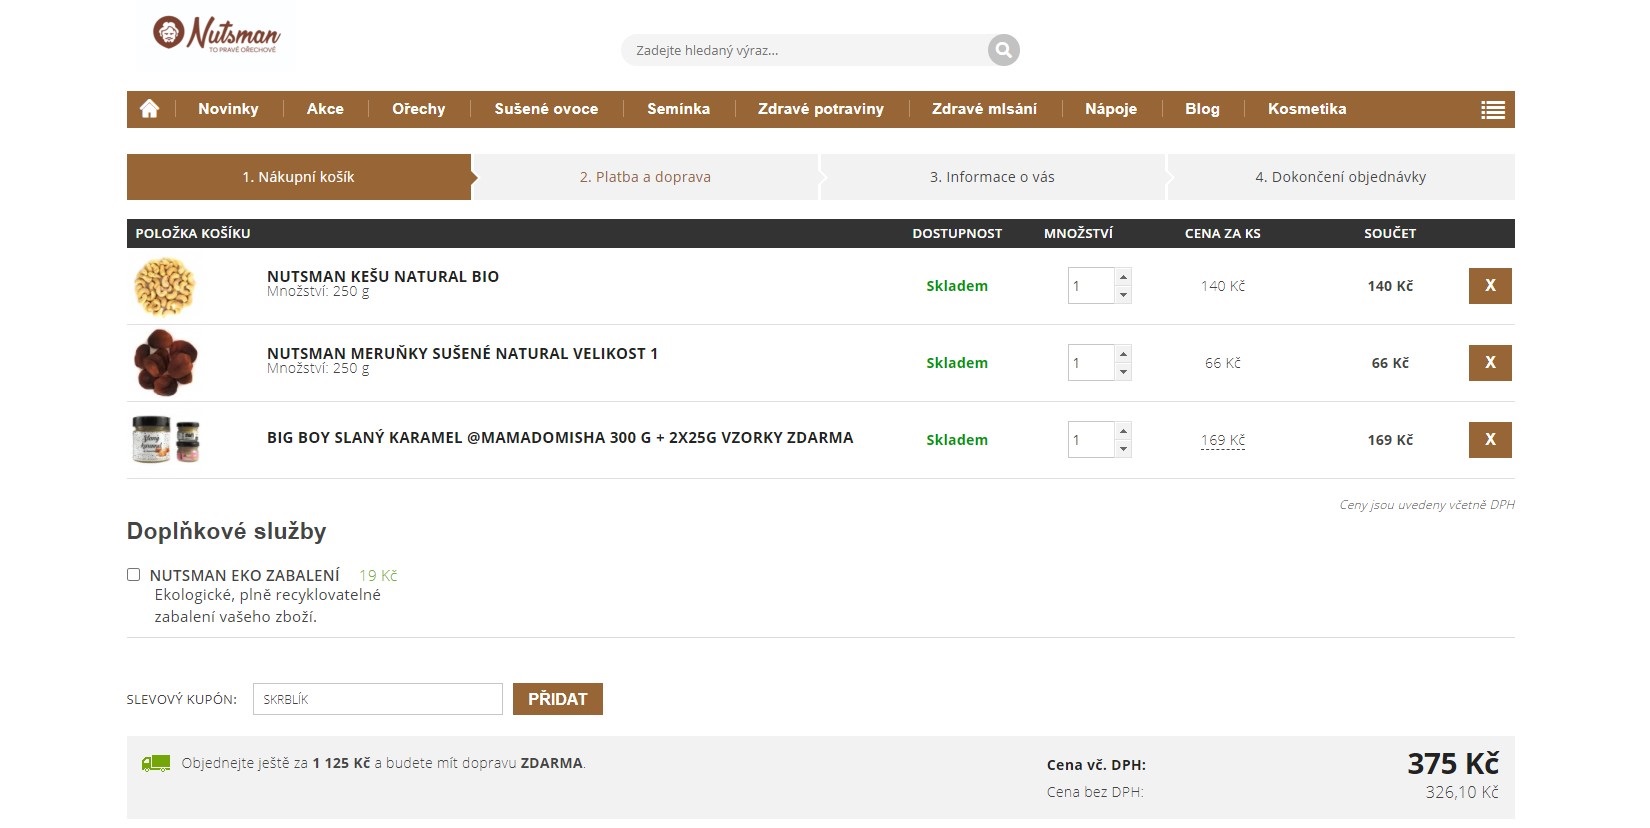Open the Zdravé potraviny menu
The height and width of the screenshot is (828, 1650).
821,109
